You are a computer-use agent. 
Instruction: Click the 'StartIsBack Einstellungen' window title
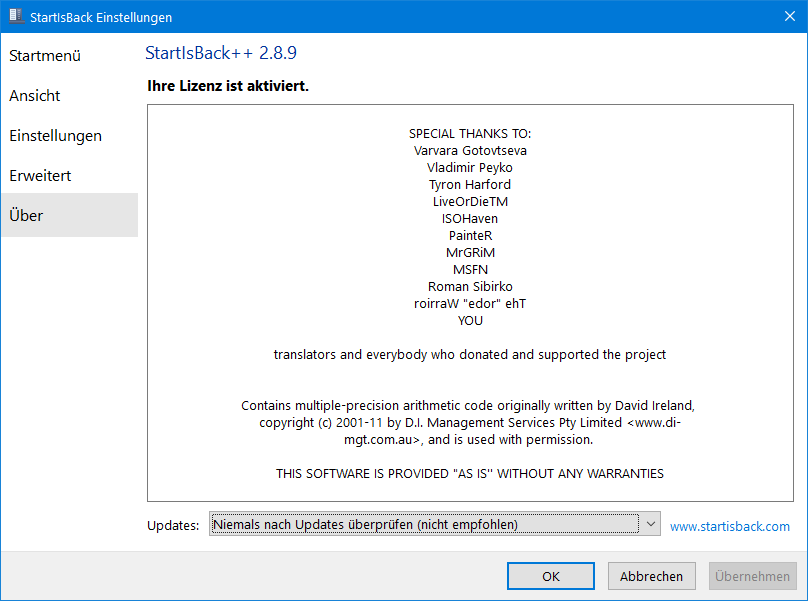coord(101,18)
